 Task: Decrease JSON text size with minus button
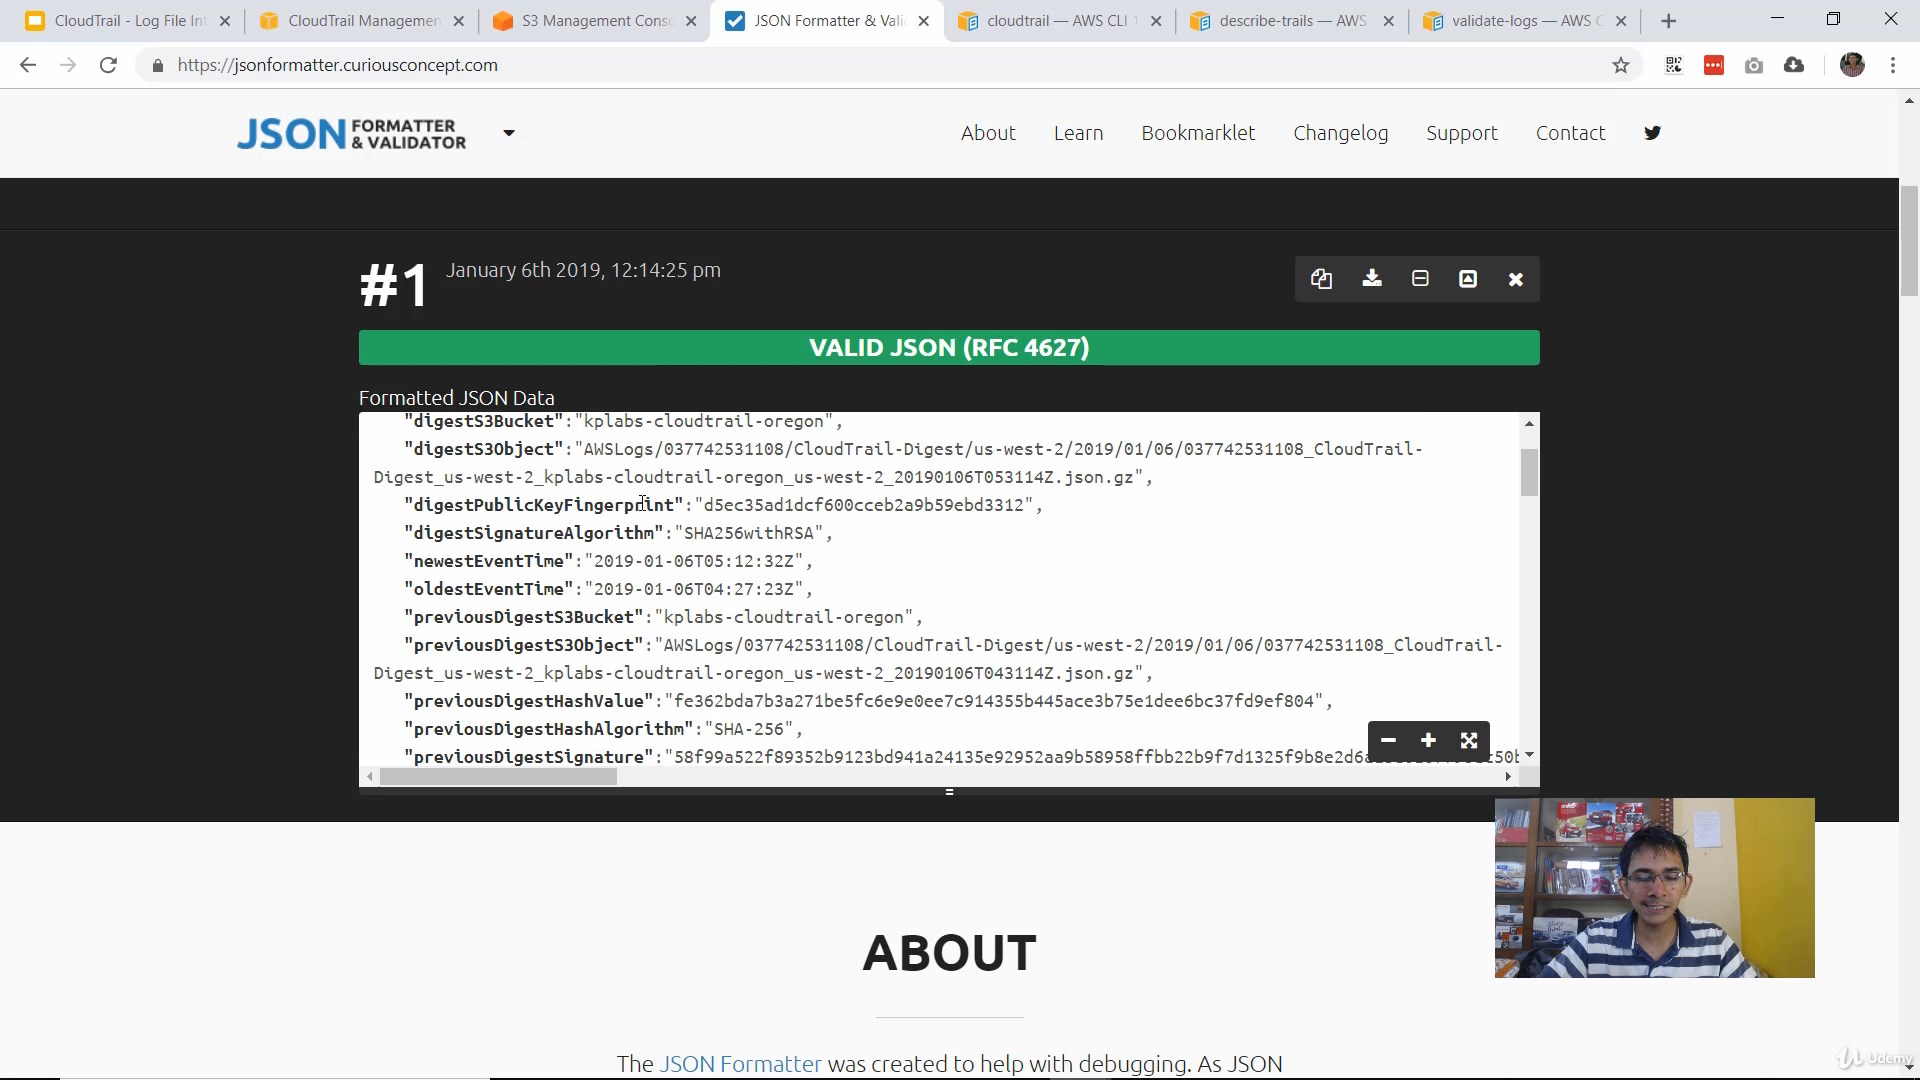1388,740
